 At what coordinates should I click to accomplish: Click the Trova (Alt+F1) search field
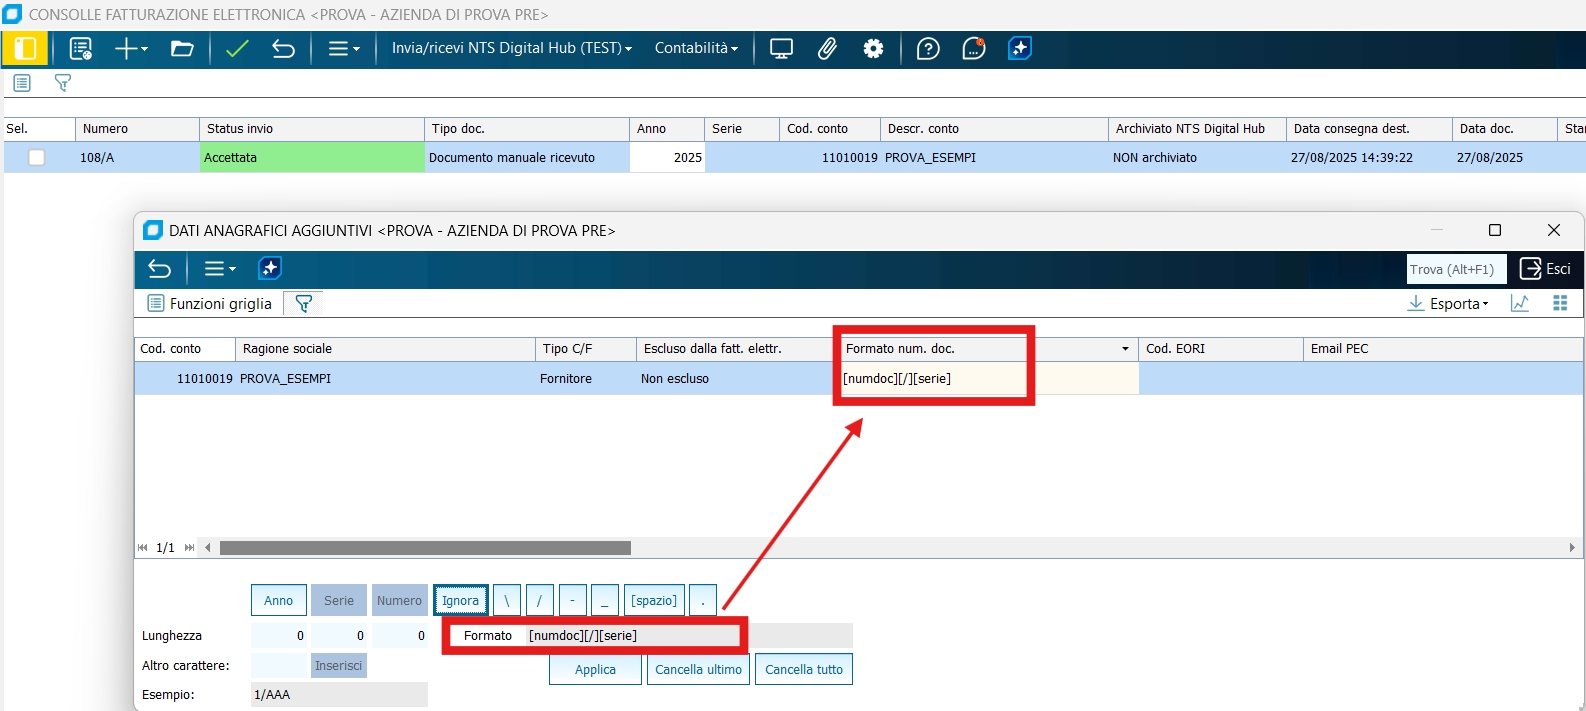click(1455, 269)
